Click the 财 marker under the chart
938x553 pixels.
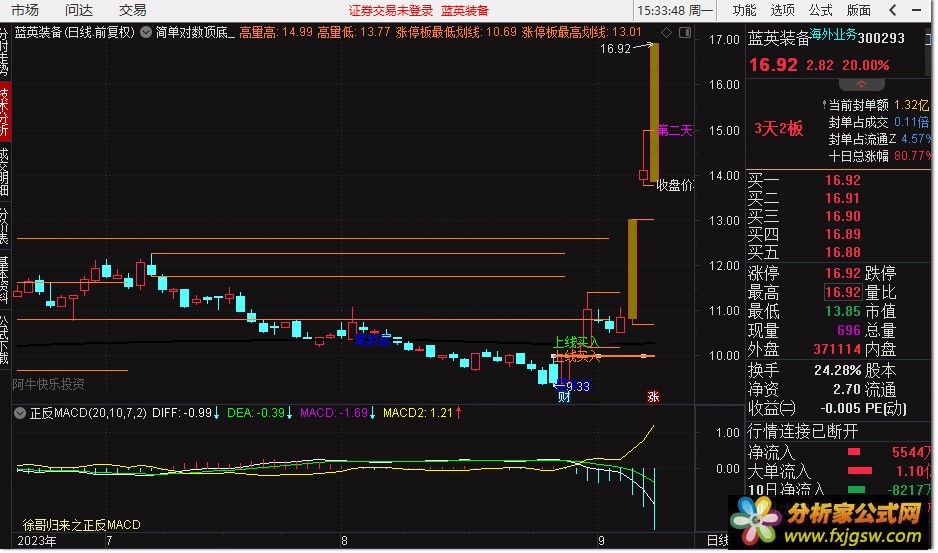coord(564,396)
